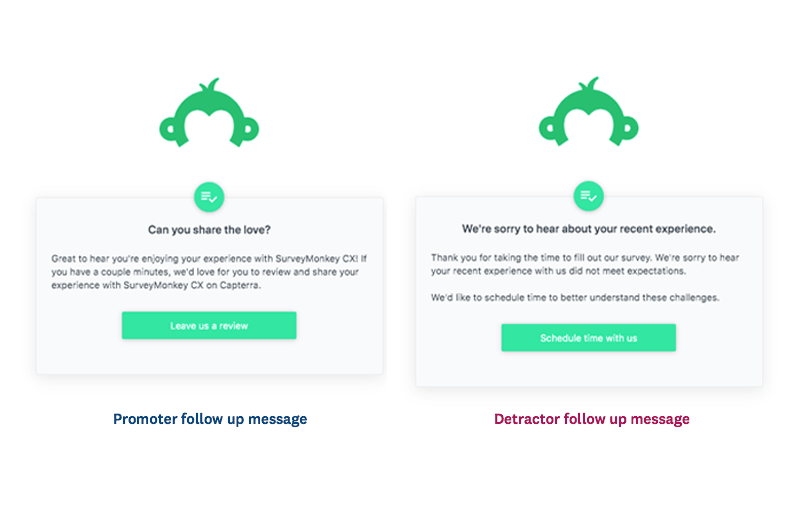The height and width of the screenshot is (521, 800).
Task: Select the "We're sorry to hear" heading
Action: (588, 229)
